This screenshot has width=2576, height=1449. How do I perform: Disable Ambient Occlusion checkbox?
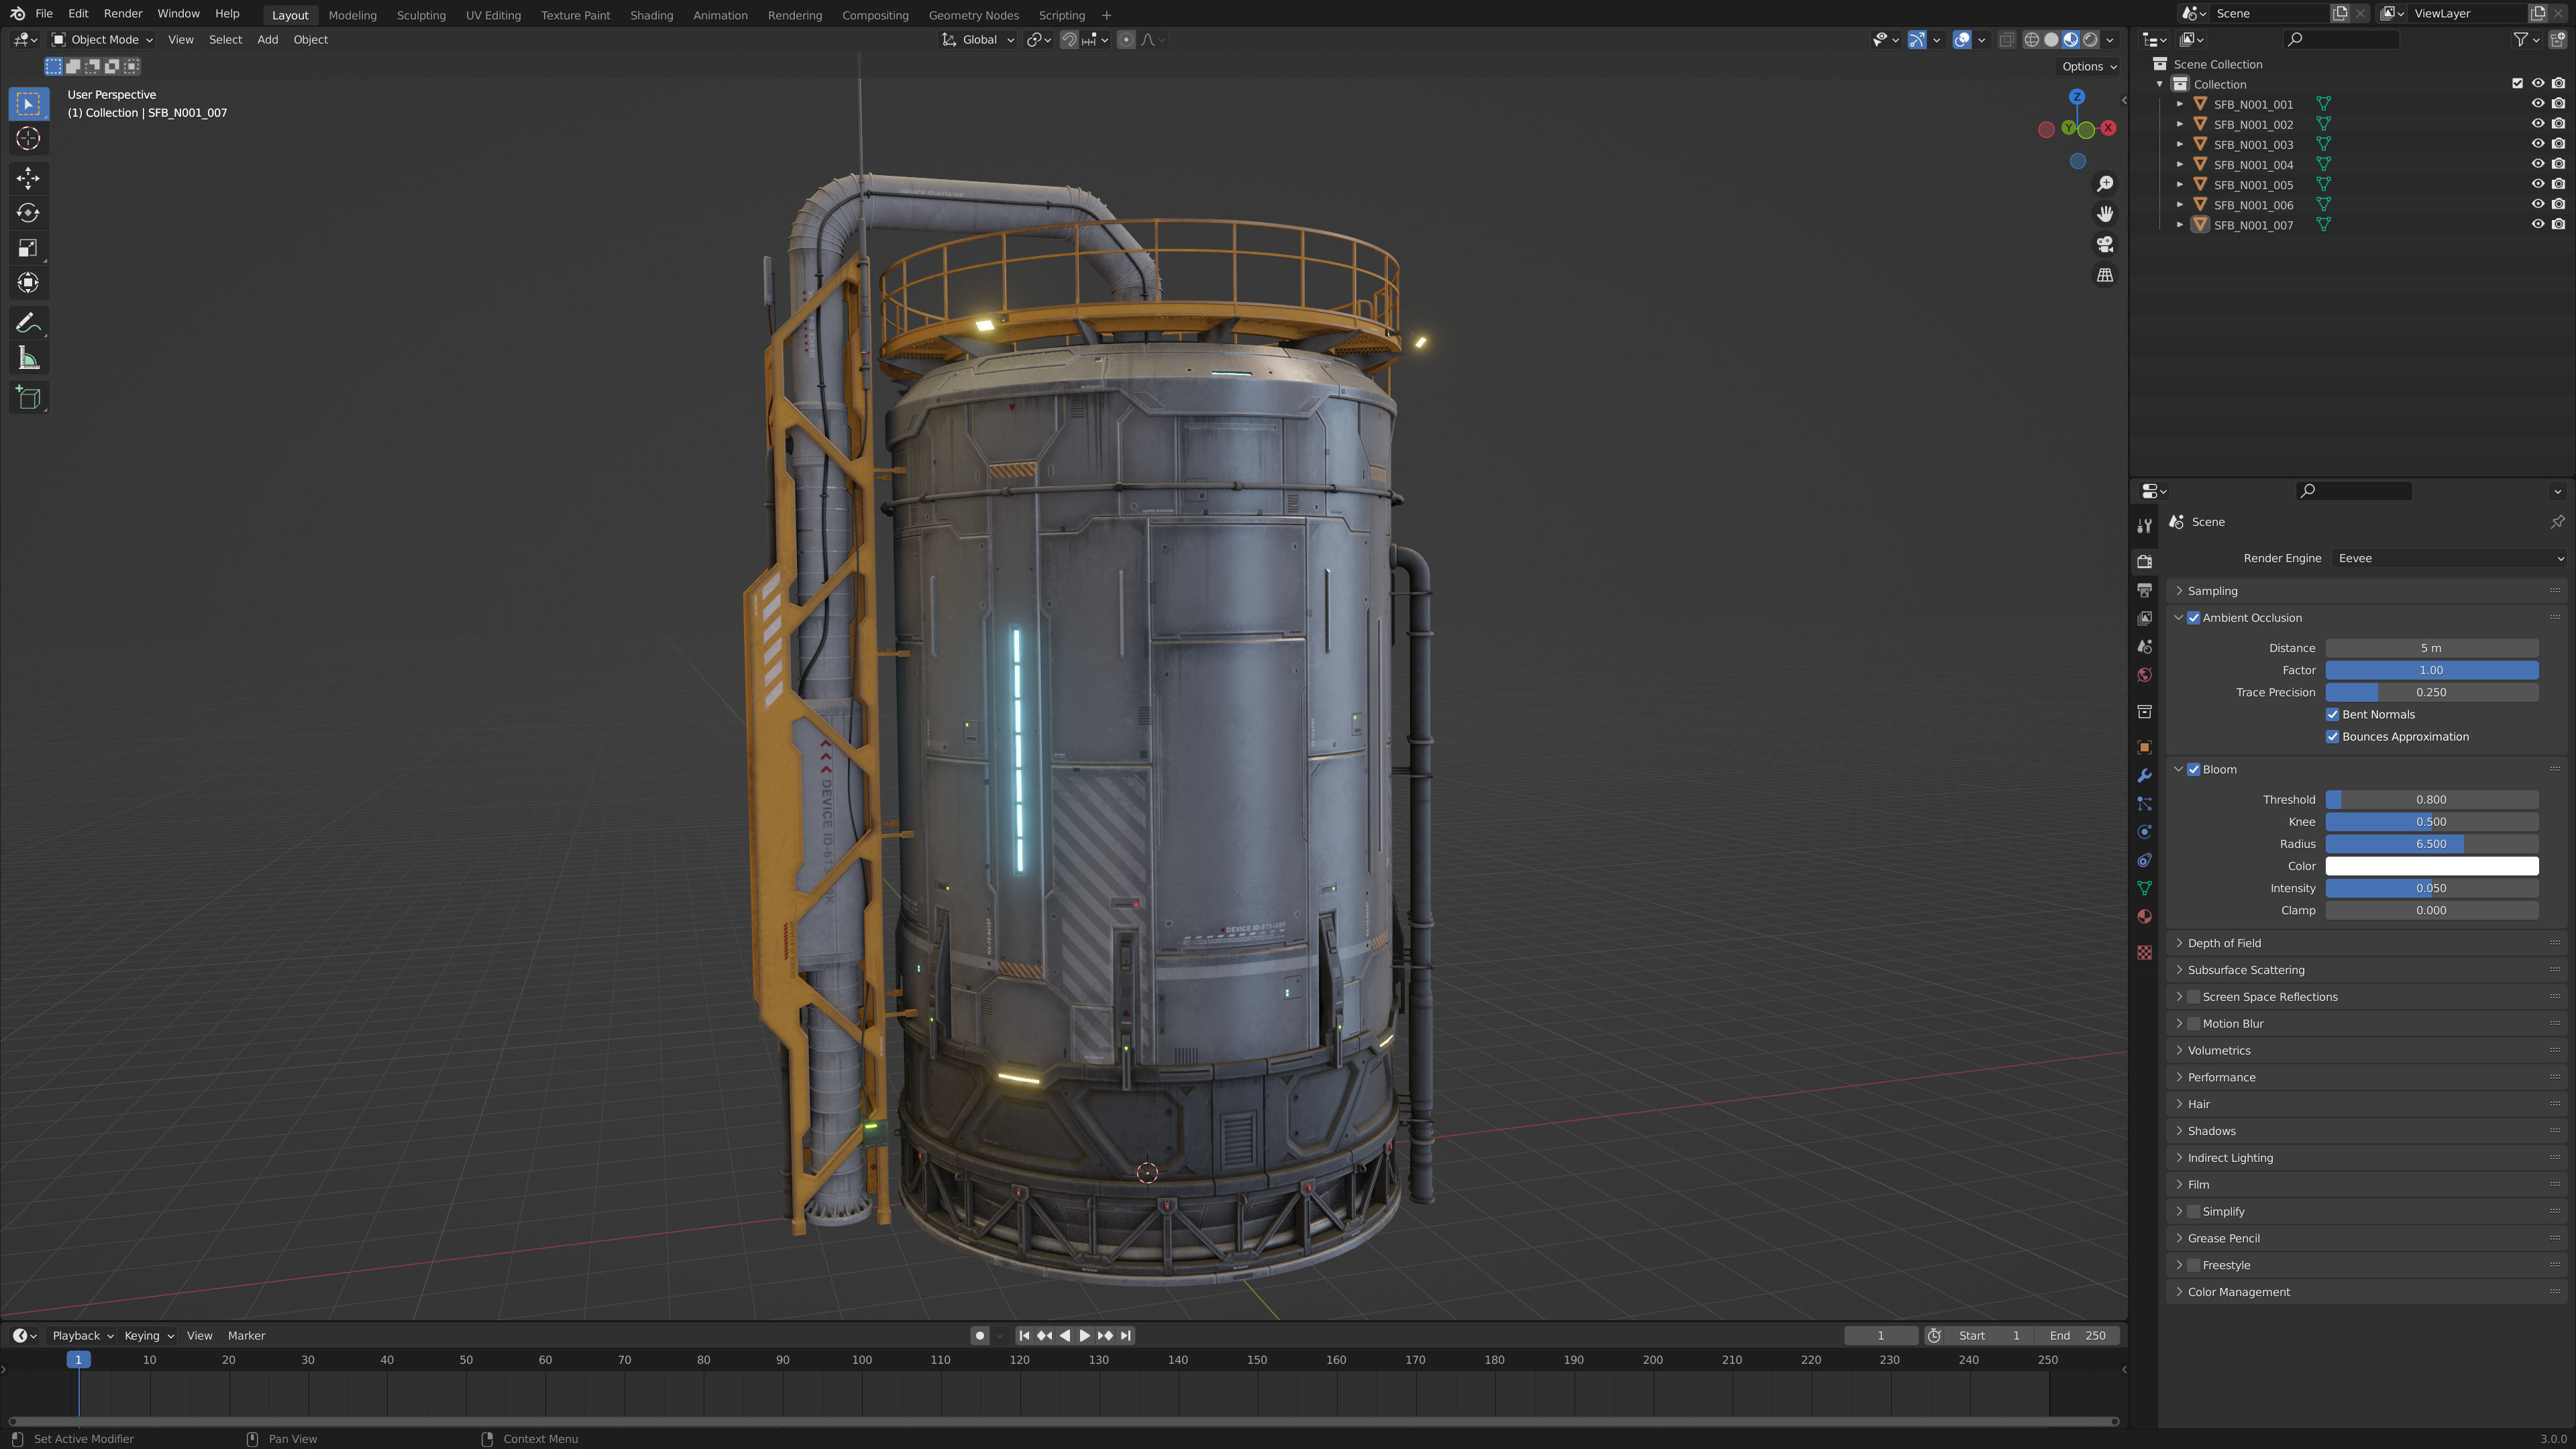(x=2194, y=618)
